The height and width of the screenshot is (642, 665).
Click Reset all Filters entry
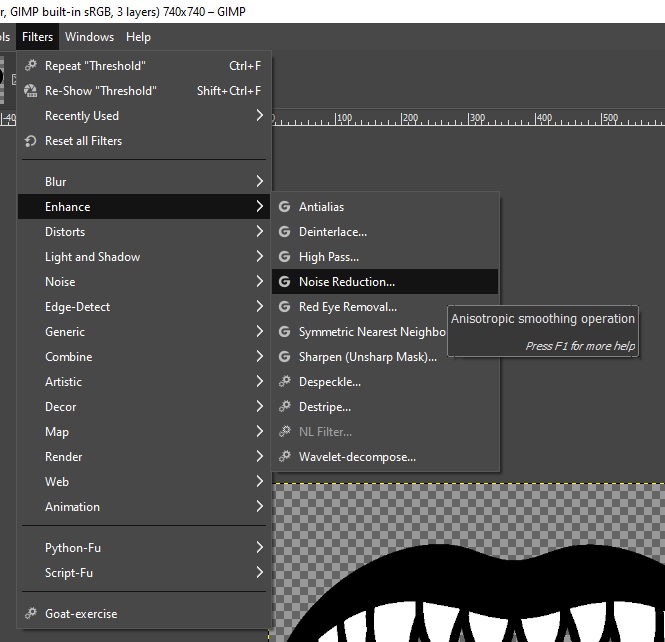point(144,141)
